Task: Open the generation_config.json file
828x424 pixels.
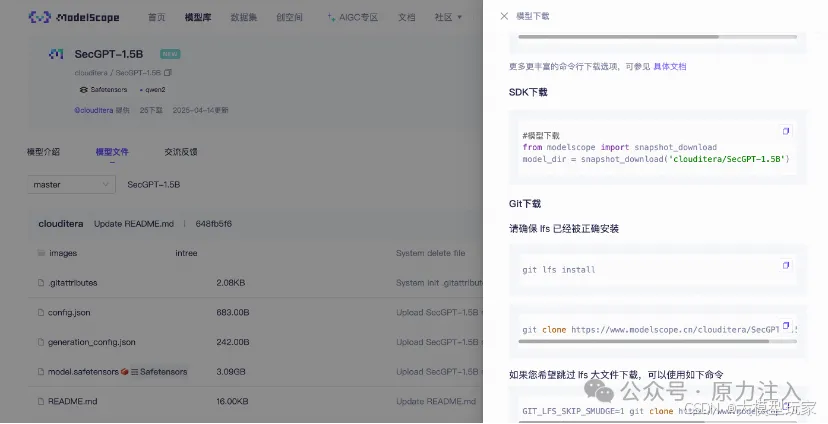Action: 92,342
